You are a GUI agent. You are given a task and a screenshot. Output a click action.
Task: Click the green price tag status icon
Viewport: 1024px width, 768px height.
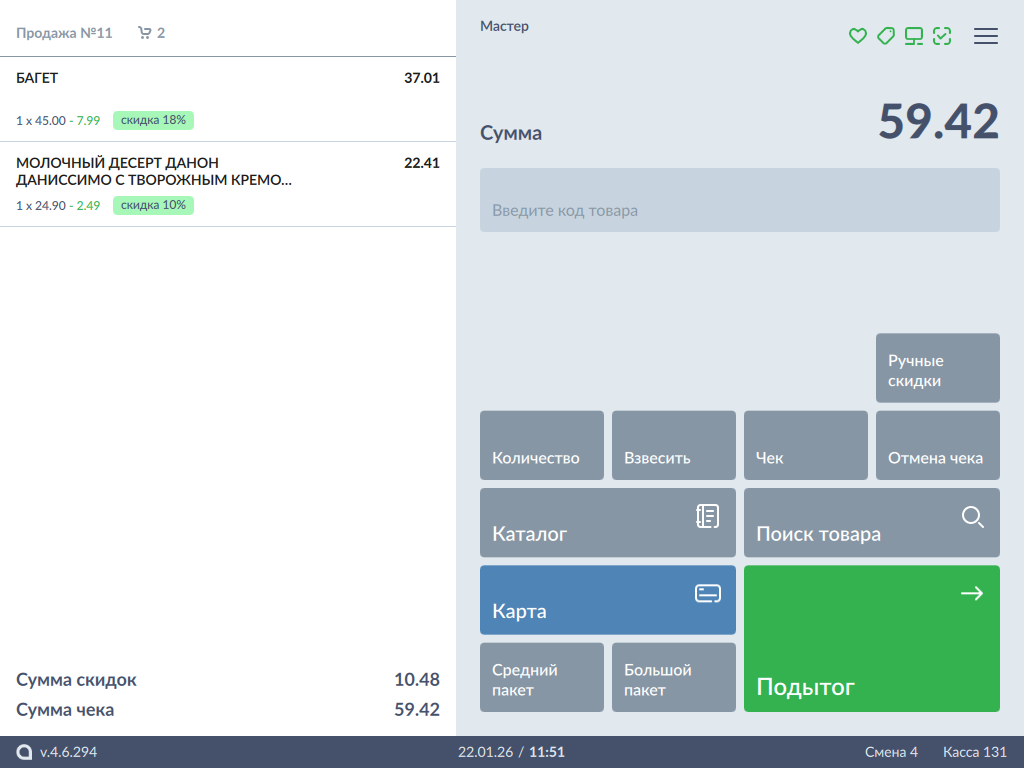pyautogui.click(x=885, y=36)
